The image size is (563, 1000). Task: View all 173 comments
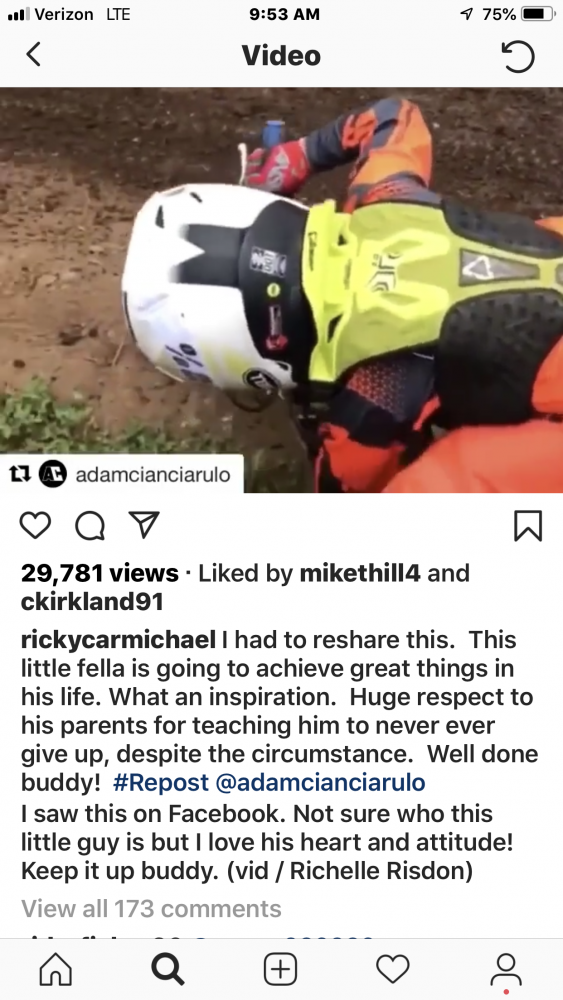tap(151, 908)
